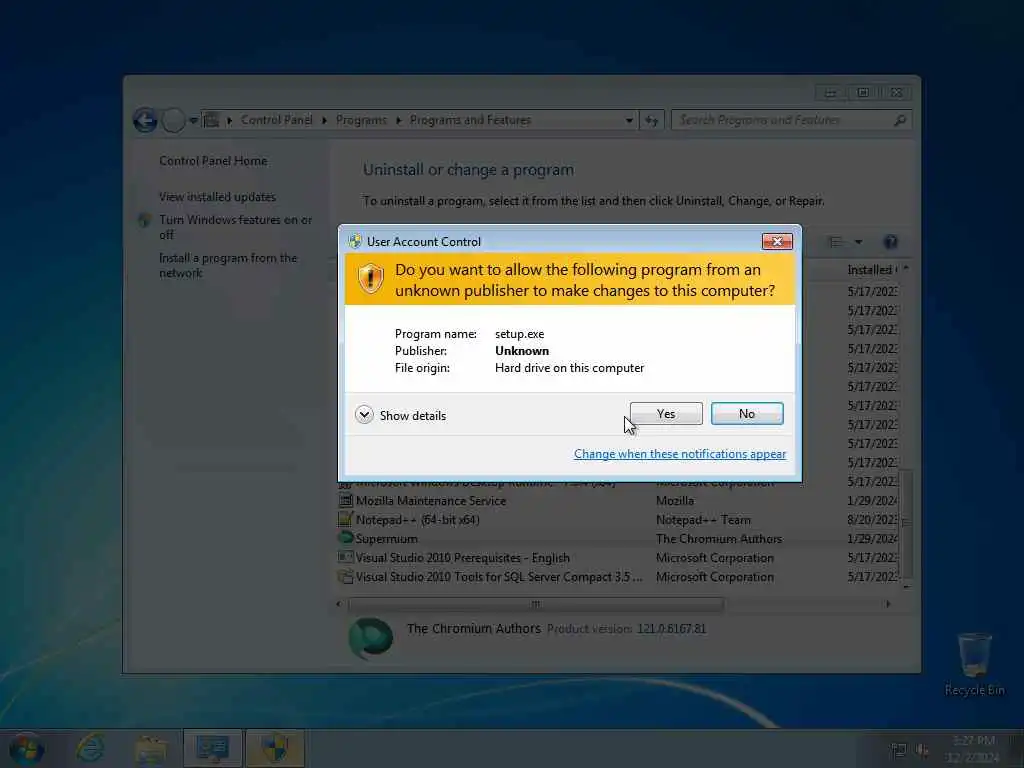1024x768 pixels.
Task: Click the Back arrow in Programs and Features window
Action: click(145, 120)
